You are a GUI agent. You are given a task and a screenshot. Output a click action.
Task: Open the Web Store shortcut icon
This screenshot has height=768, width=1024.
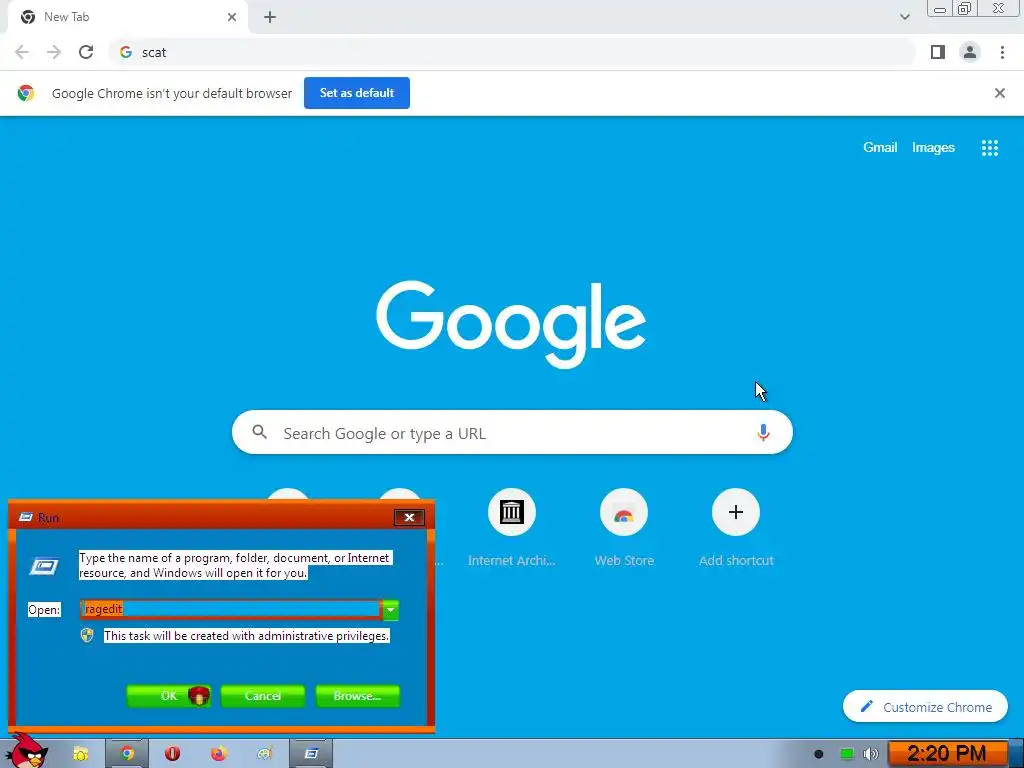[624, 512]
